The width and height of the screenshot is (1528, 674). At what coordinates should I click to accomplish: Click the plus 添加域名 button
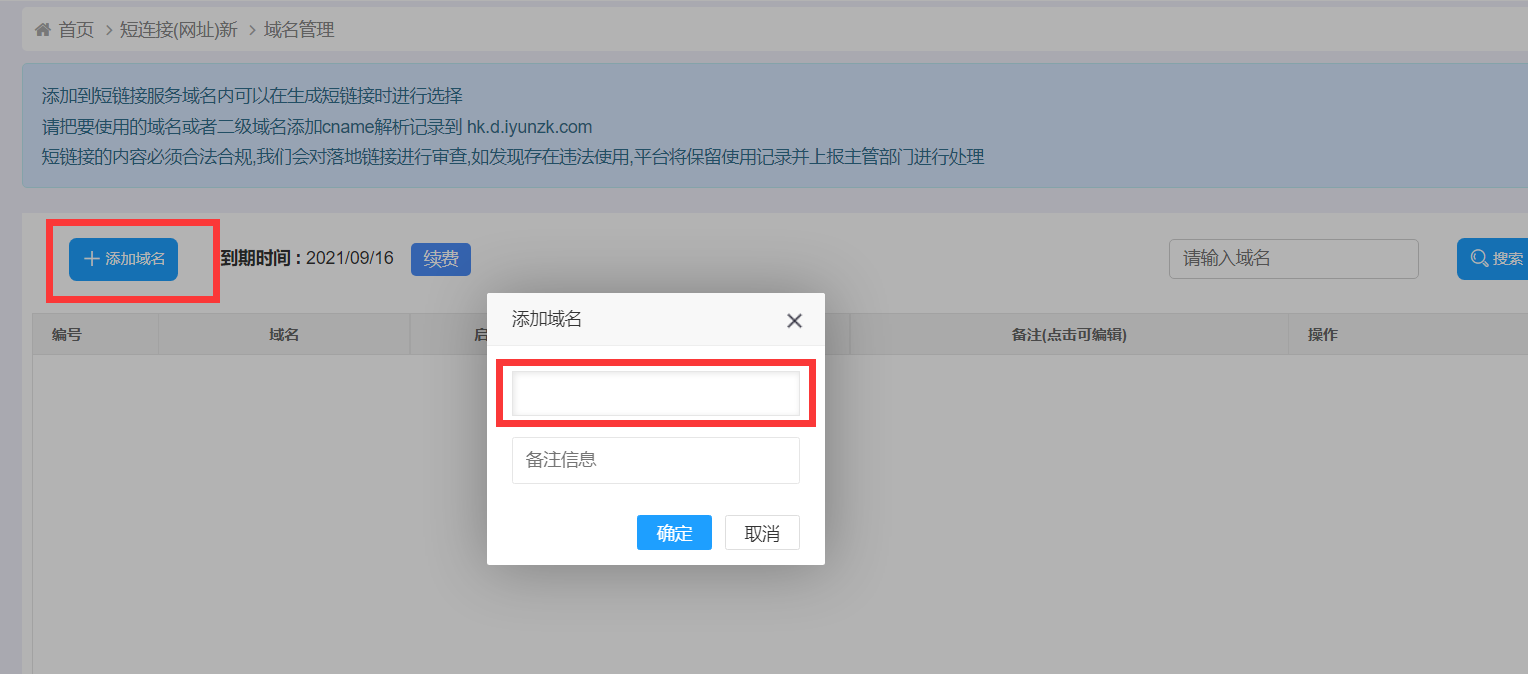[123, 259]
